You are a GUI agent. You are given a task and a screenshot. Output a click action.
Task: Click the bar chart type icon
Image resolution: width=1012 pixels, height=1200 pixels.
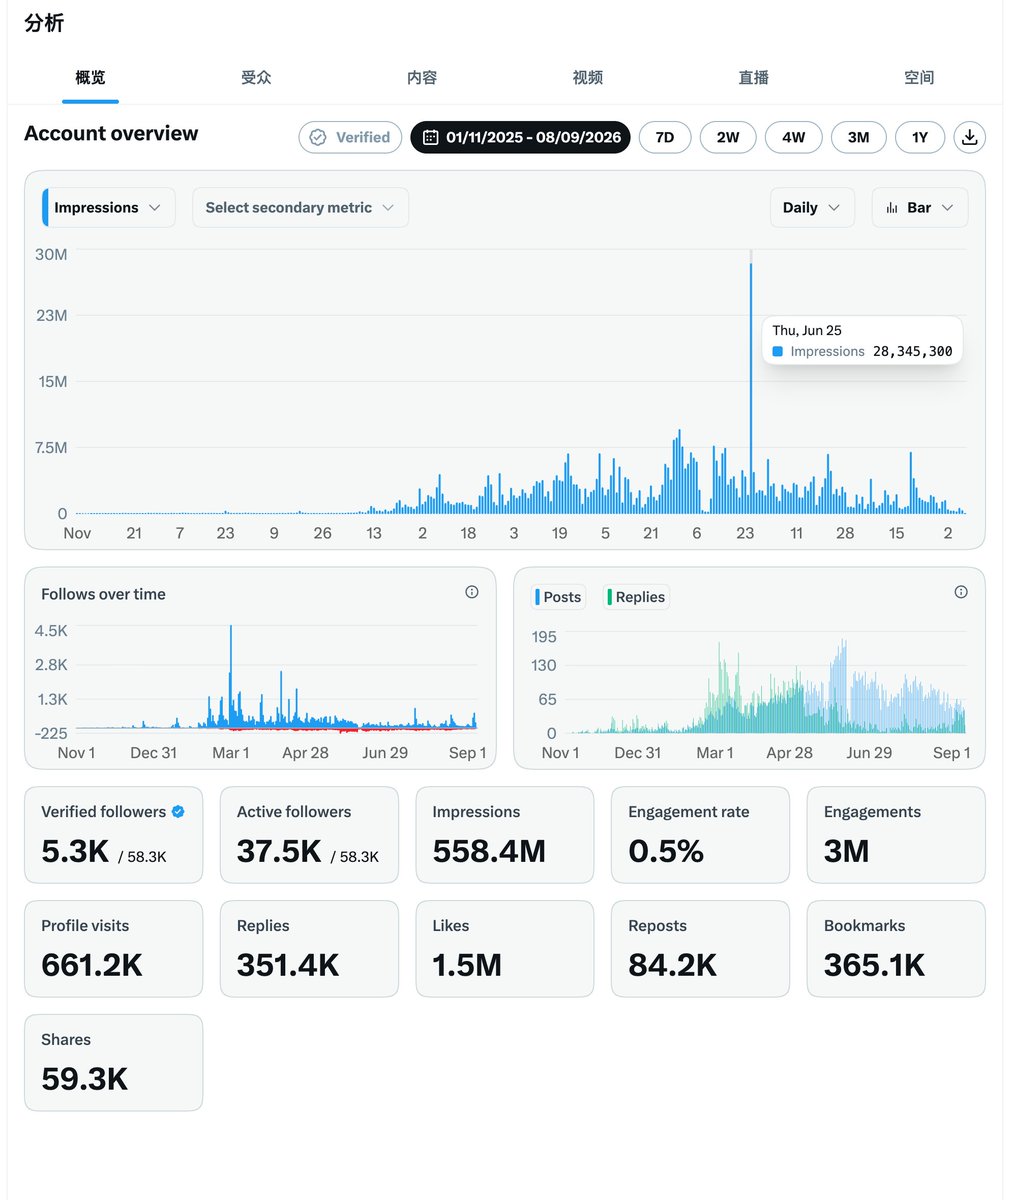tap(892, 208)
